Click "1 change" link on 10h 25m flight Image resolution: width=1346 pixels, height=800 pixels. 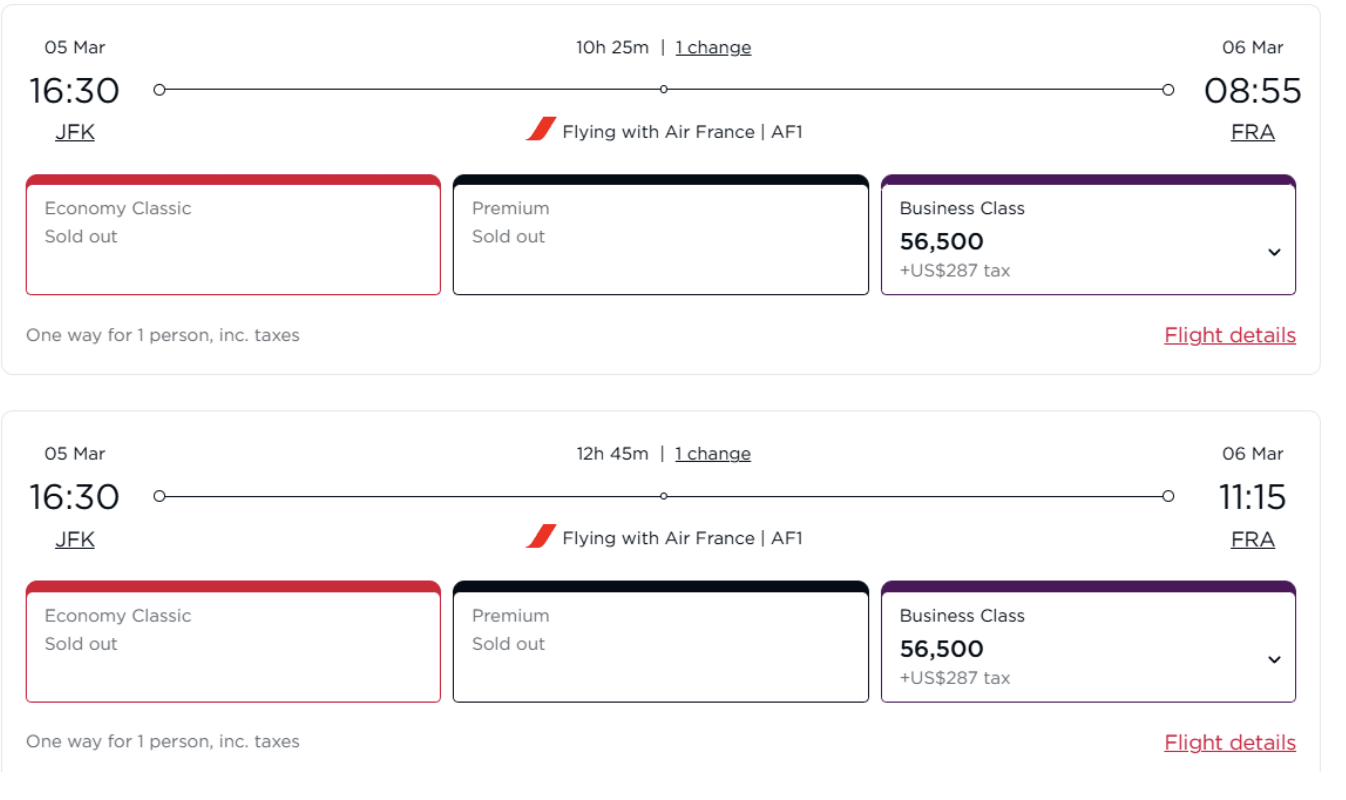coord(713,47)
